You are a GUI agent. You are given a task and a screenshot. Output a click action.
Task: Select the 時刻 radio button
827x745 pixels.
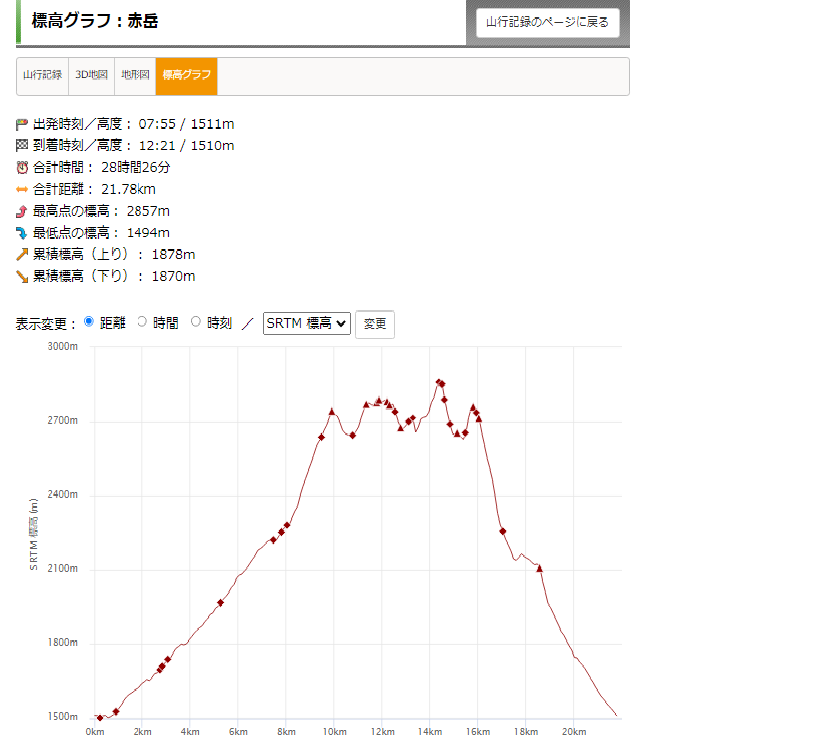tap(196, 322)
